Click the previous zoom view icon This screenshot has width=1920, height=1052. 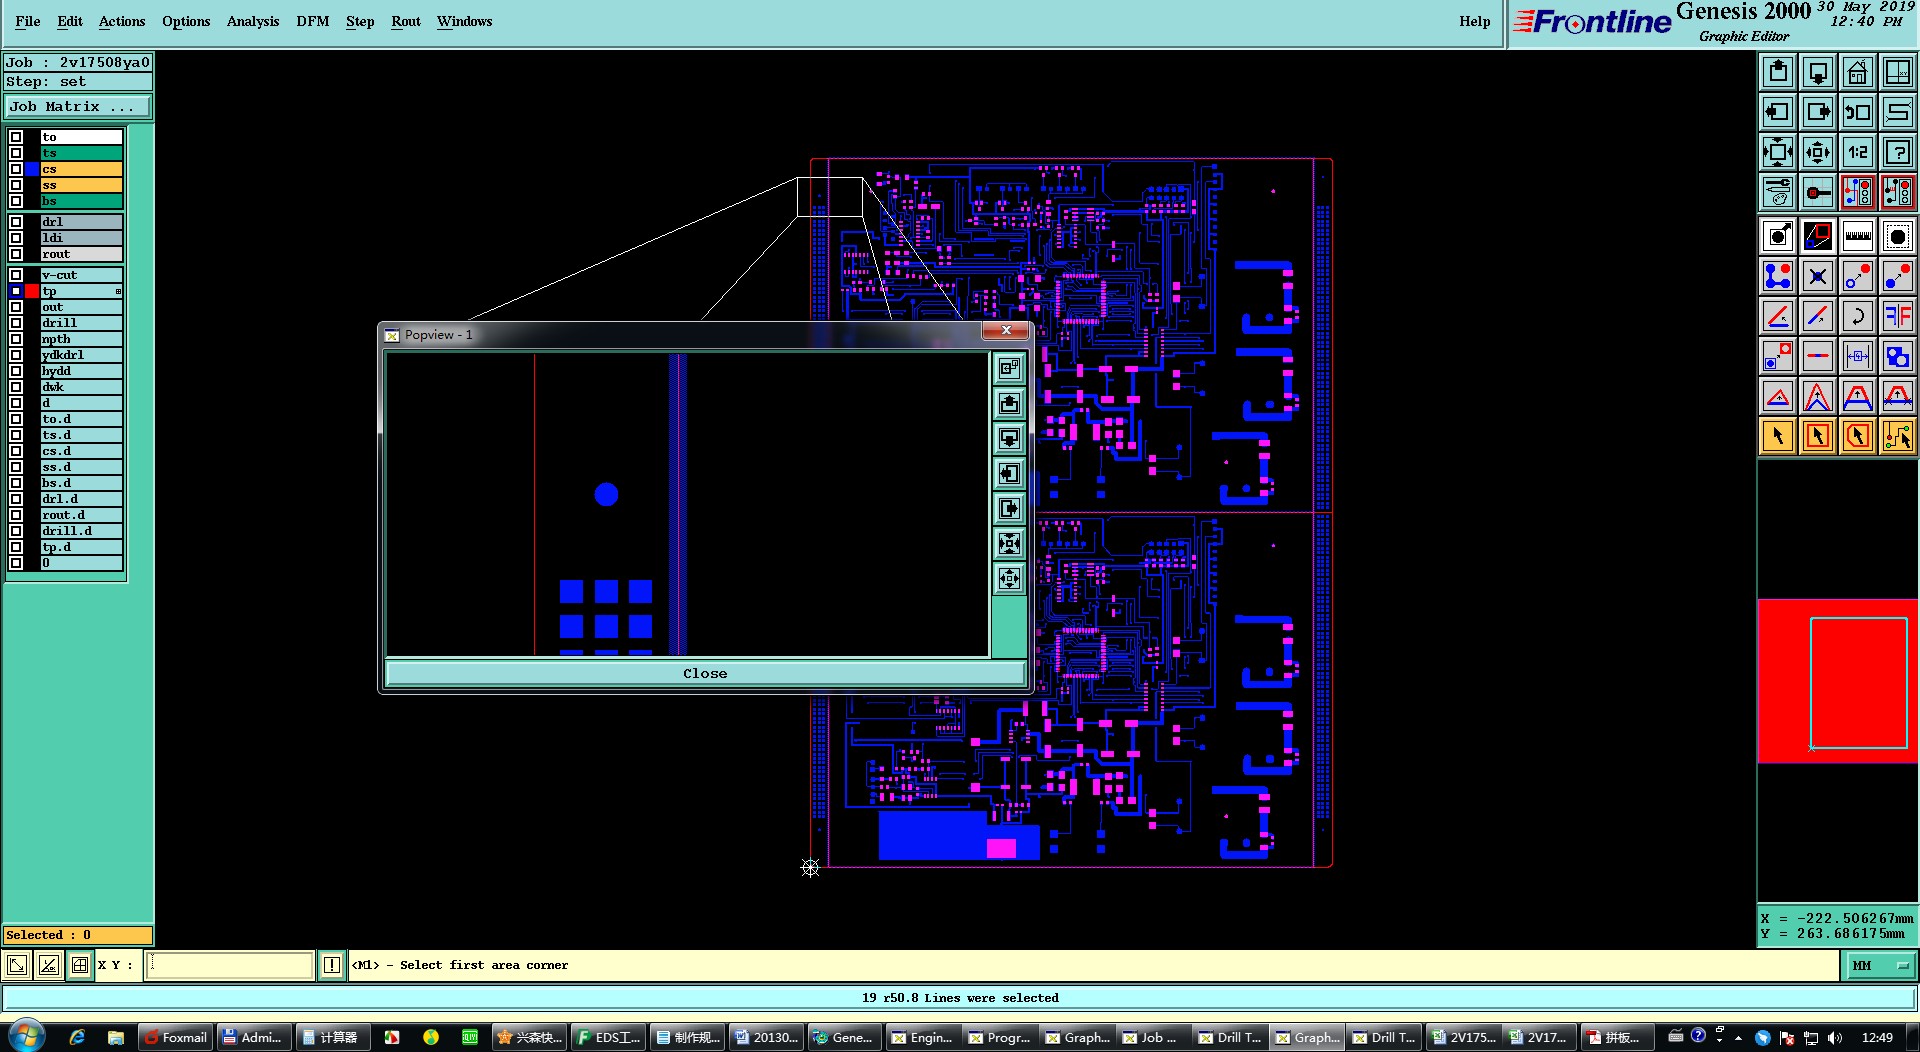[x=1858, y=112]
